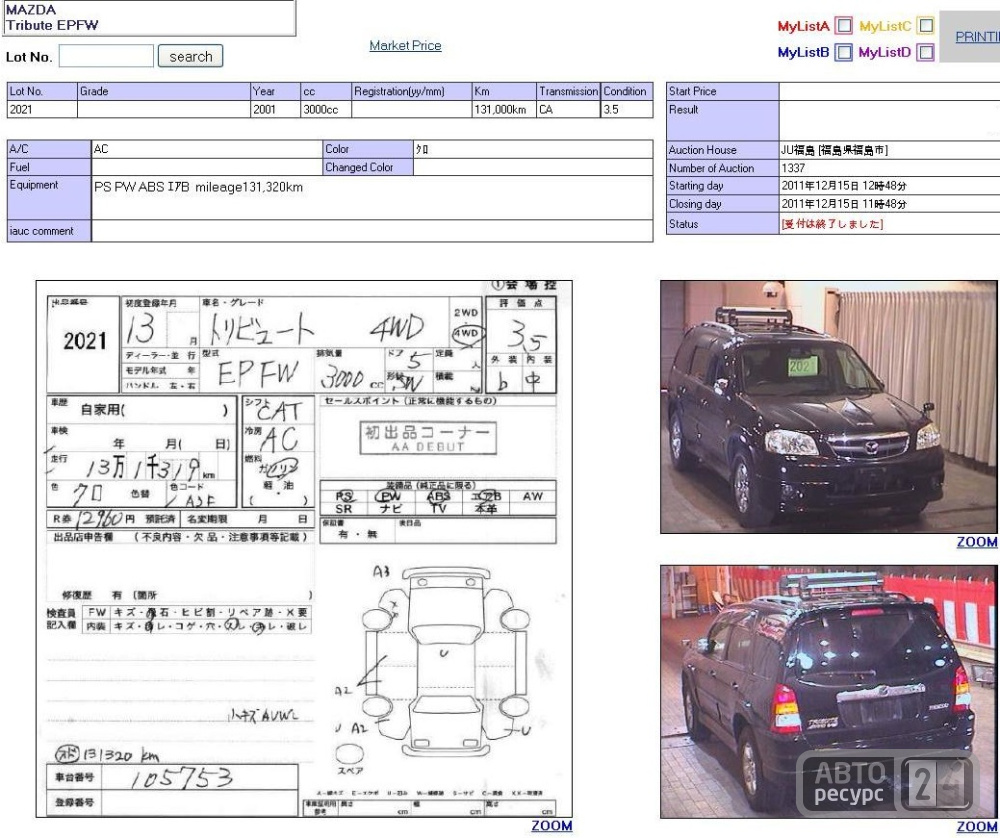Click the MyListC label
The width and height of the screenshot is (1000, 838).
(x=885, y=26)
